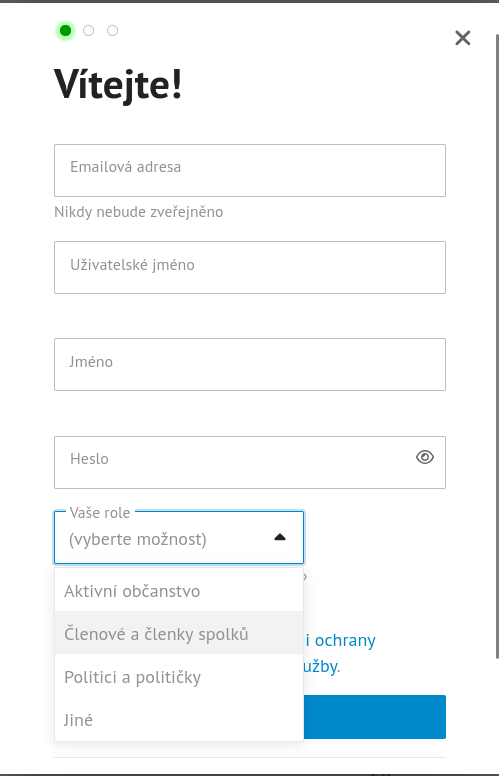Click the large blue submit button
Screen dimensions: 499x776
pyautogui.click(x=374, y=717)
